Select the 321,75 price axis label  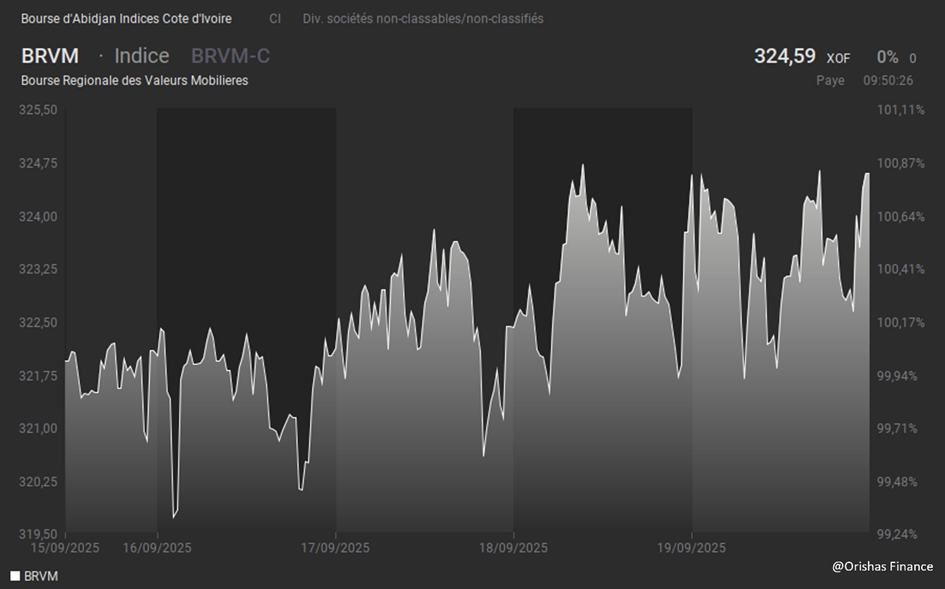tap(38, 376)
